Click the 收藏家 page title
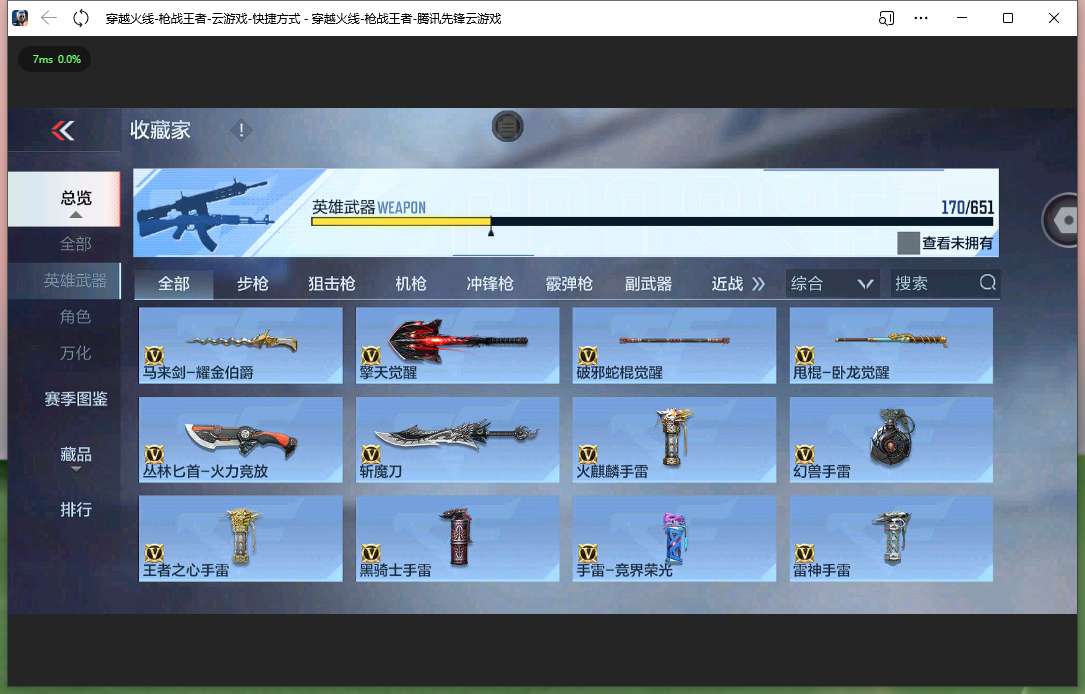The height and width of the screenshot is (694, 1085). (x=161, y=130)
